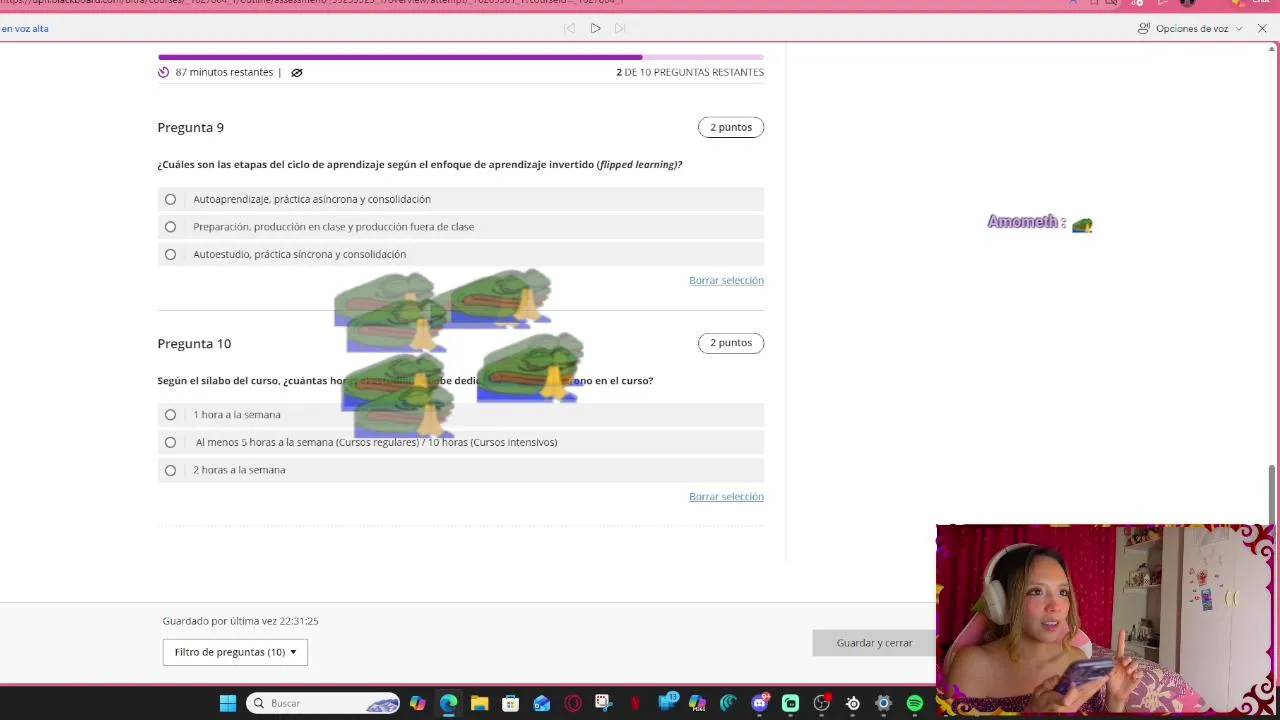Screen dimensions: 1280x720
Task: Open Discord from the taskbar
Action: tap(760, 703)
